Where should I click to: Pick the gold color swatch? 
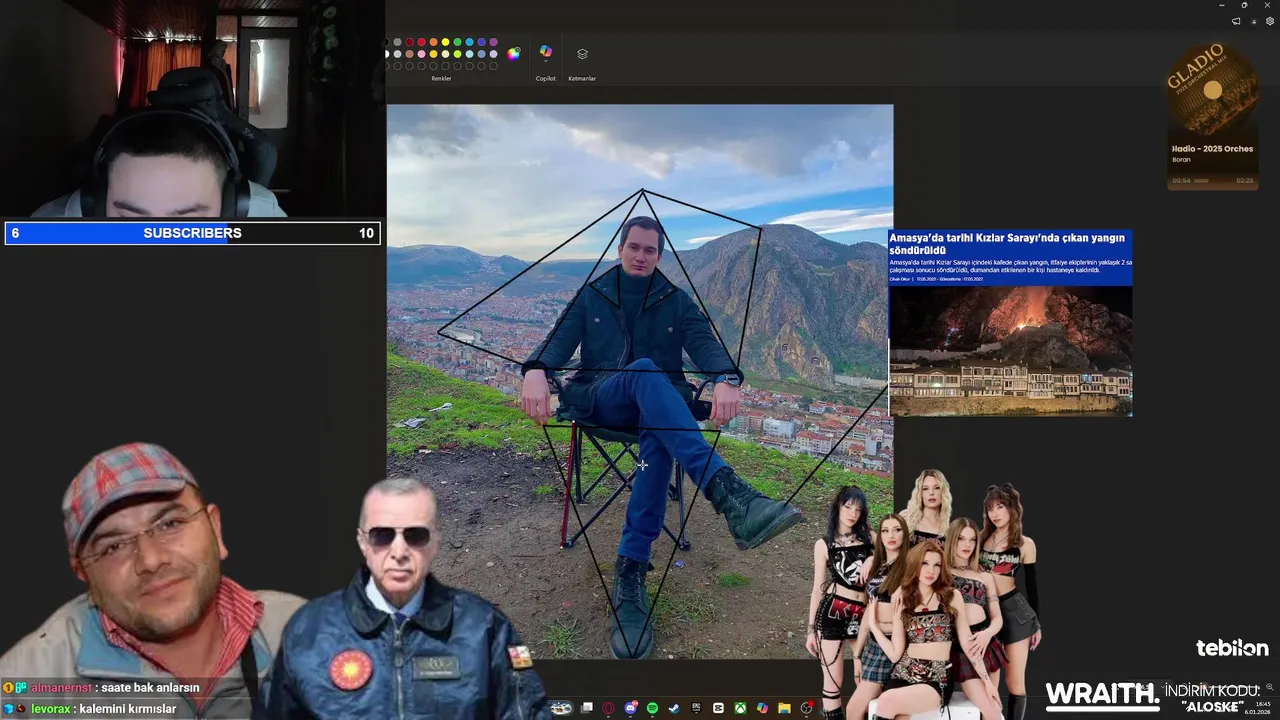[x=433, y=54]
